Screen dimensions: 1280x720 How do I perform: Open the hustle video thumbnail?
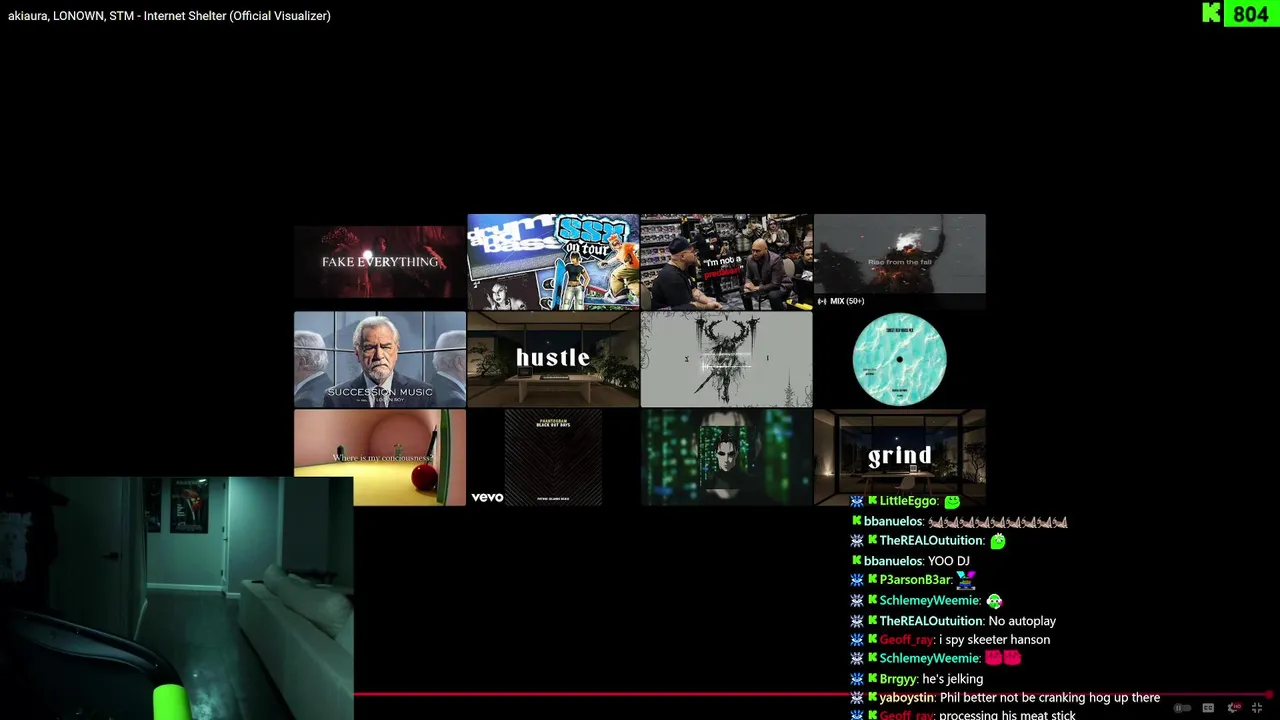[x=553, y=359]
